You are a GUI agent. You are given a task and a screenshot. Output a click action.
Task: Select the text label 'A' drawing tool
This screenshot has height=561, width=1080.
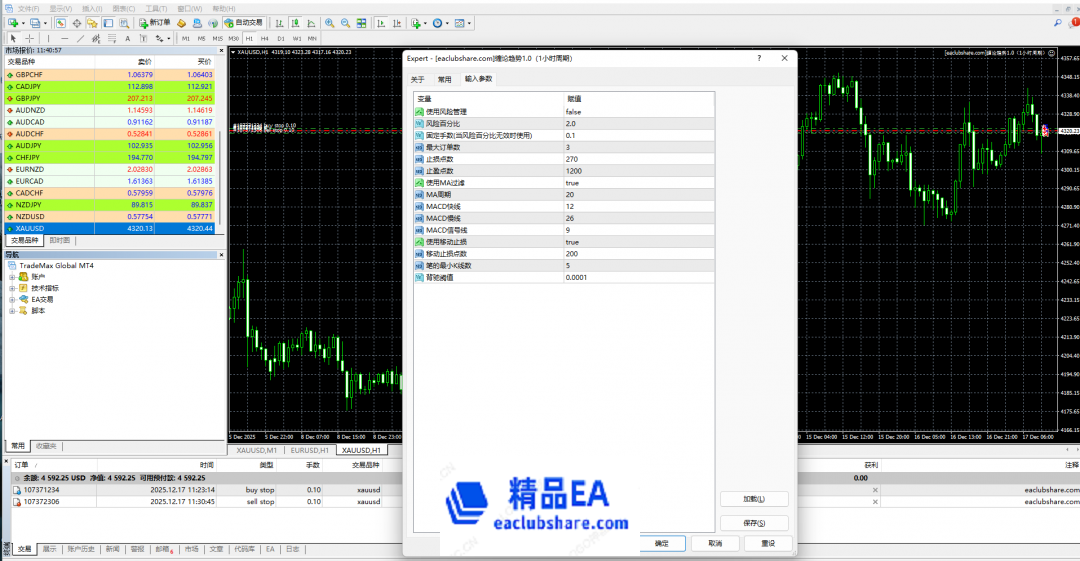coord(127,38)
